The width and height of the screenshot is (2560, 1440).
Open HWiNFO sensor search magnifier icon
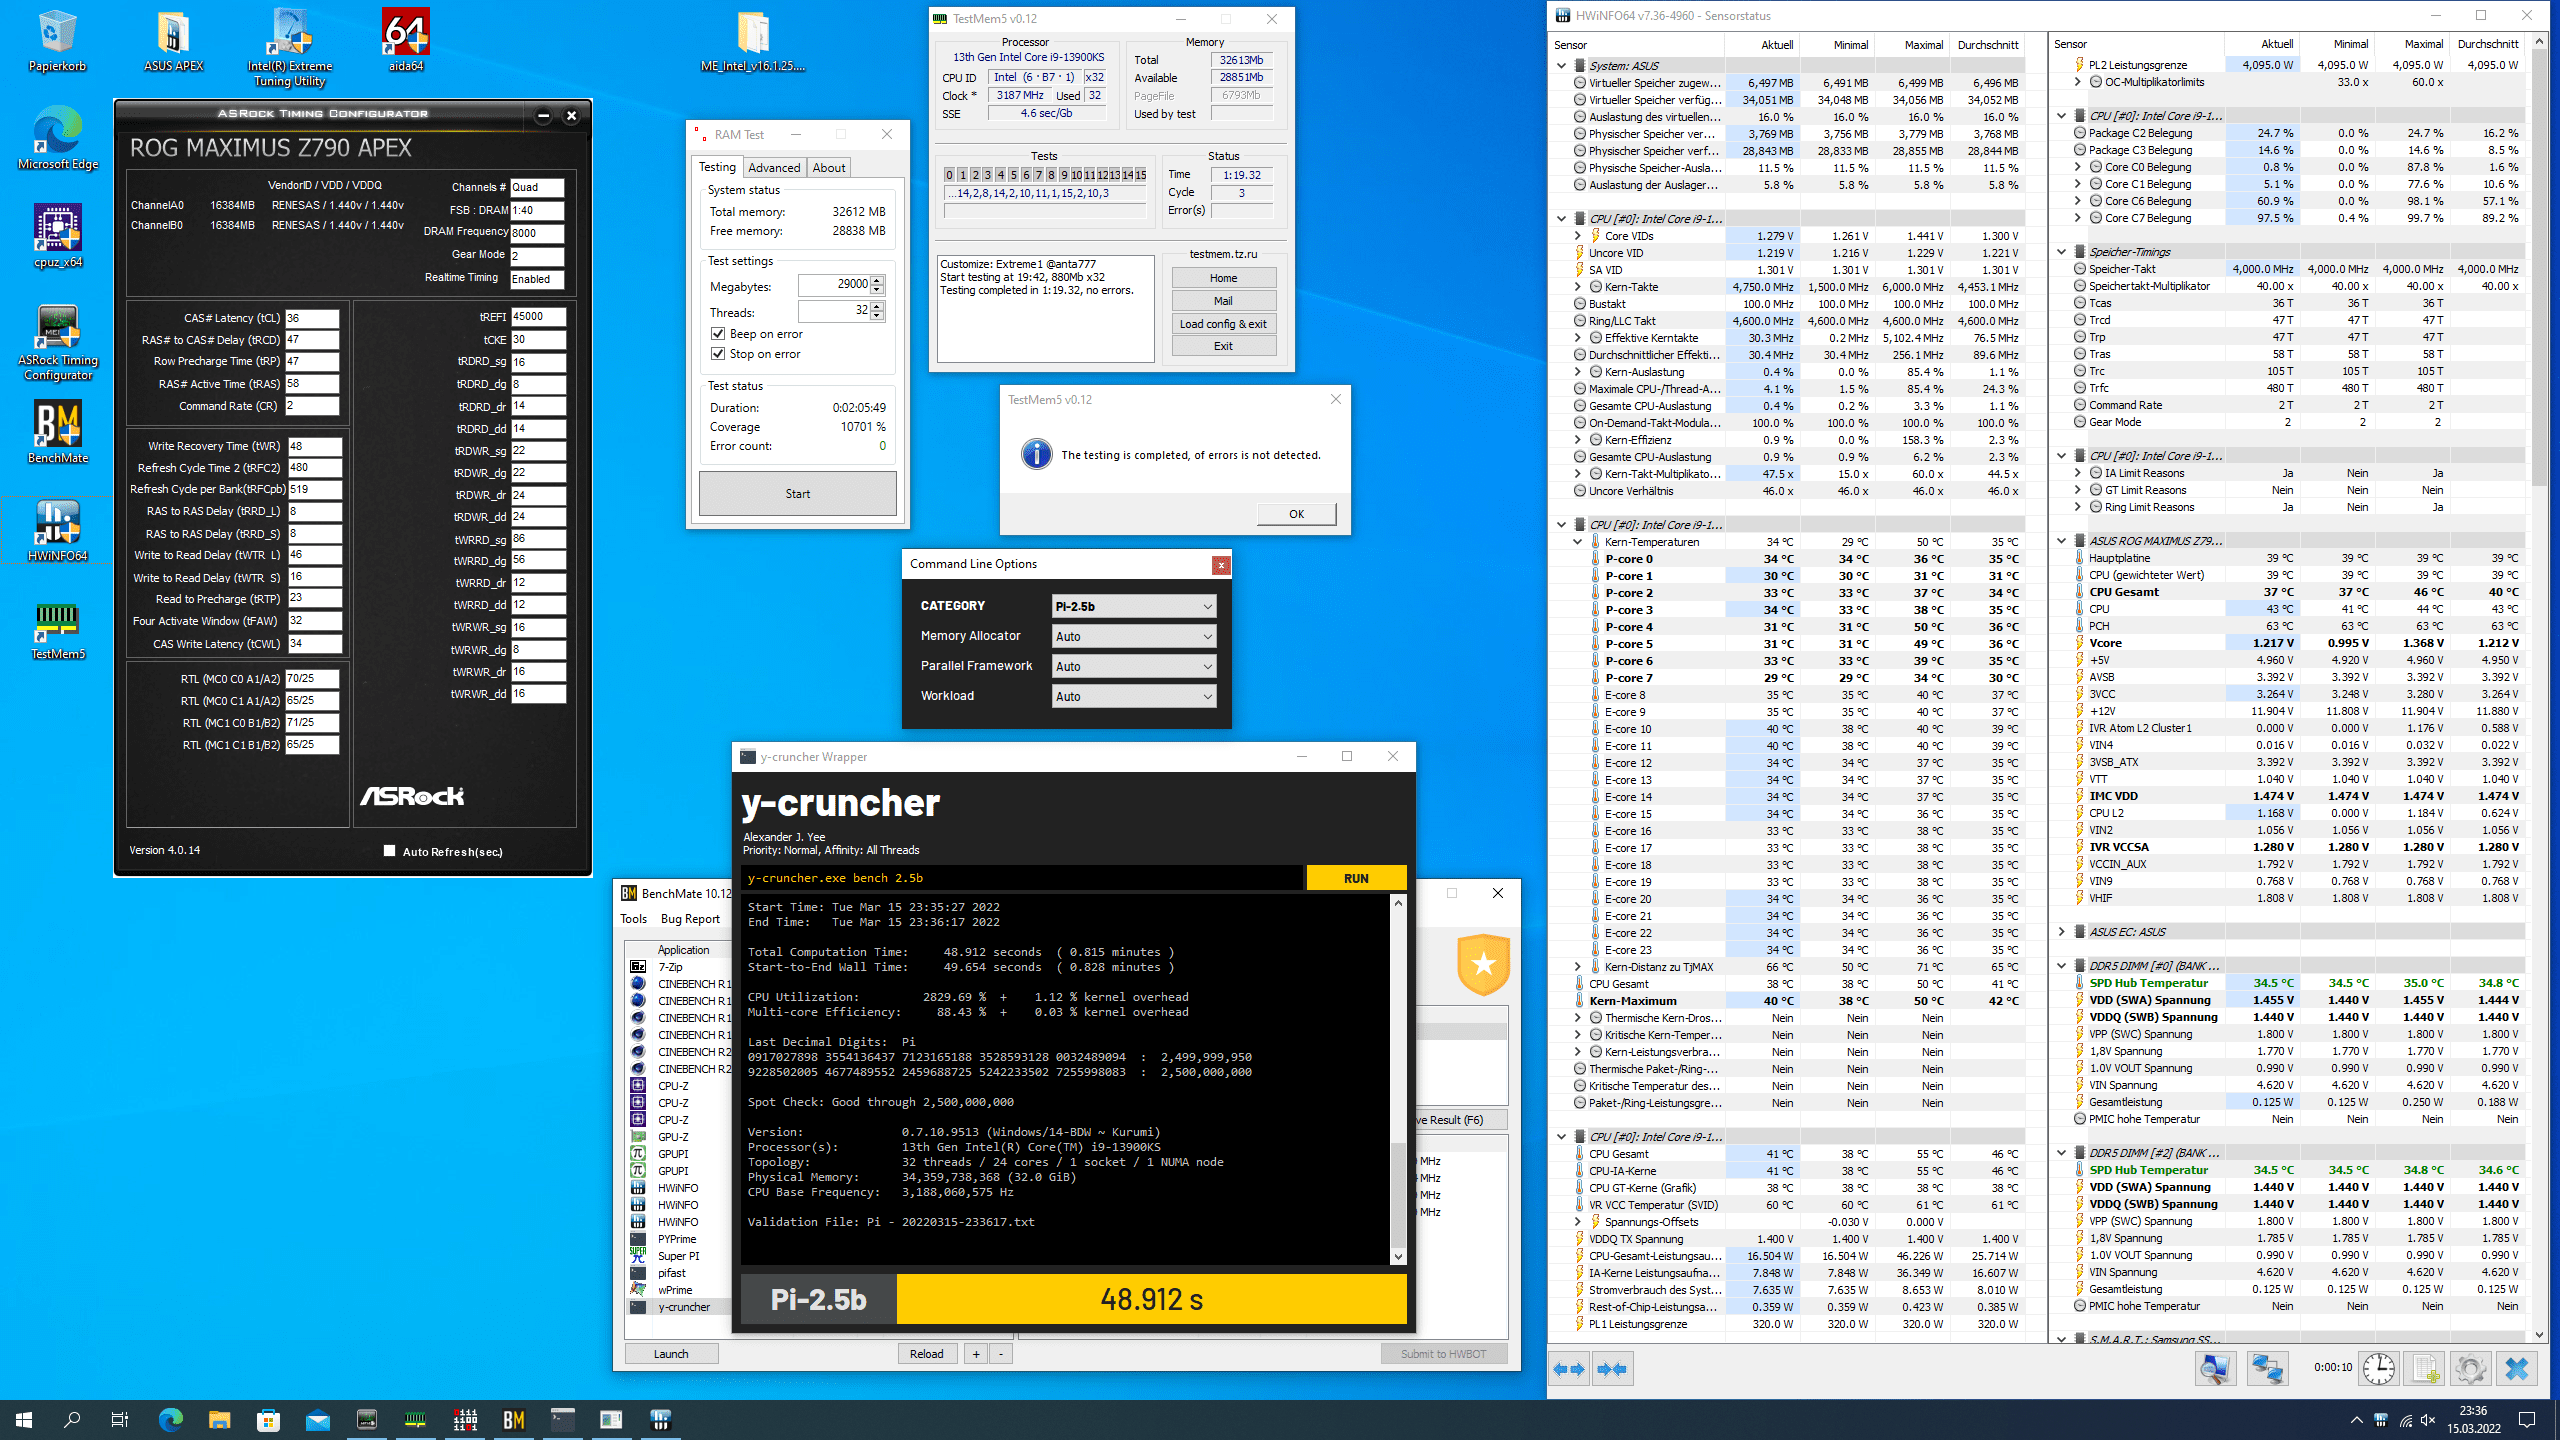2215,1369
